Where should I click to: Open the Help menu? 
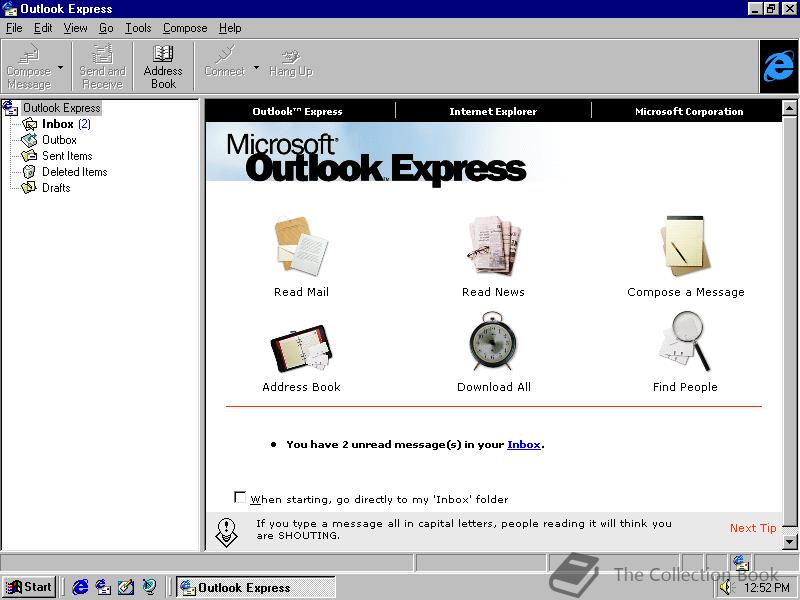[x=230, y=28]
